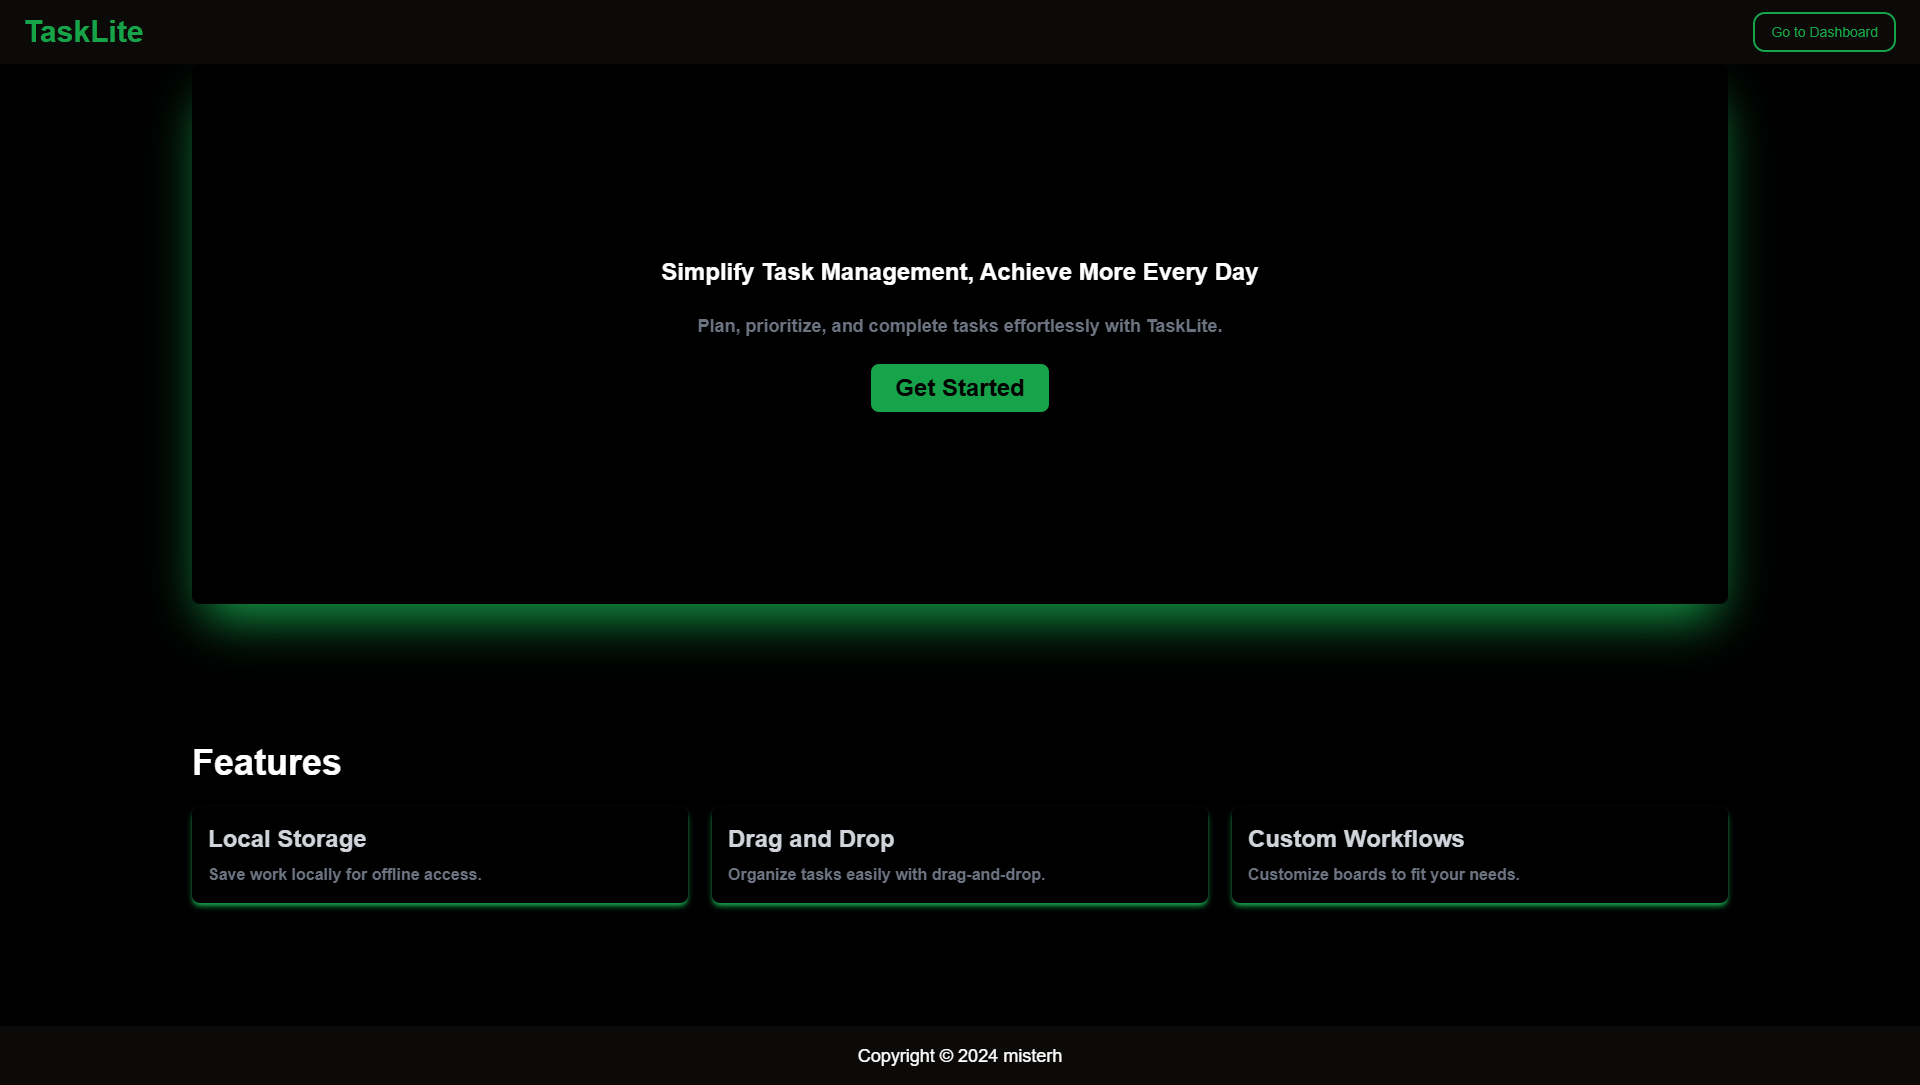Click the TaskLite logo in header
This screenshot has width=1920, height=1085.
(84, 32)
